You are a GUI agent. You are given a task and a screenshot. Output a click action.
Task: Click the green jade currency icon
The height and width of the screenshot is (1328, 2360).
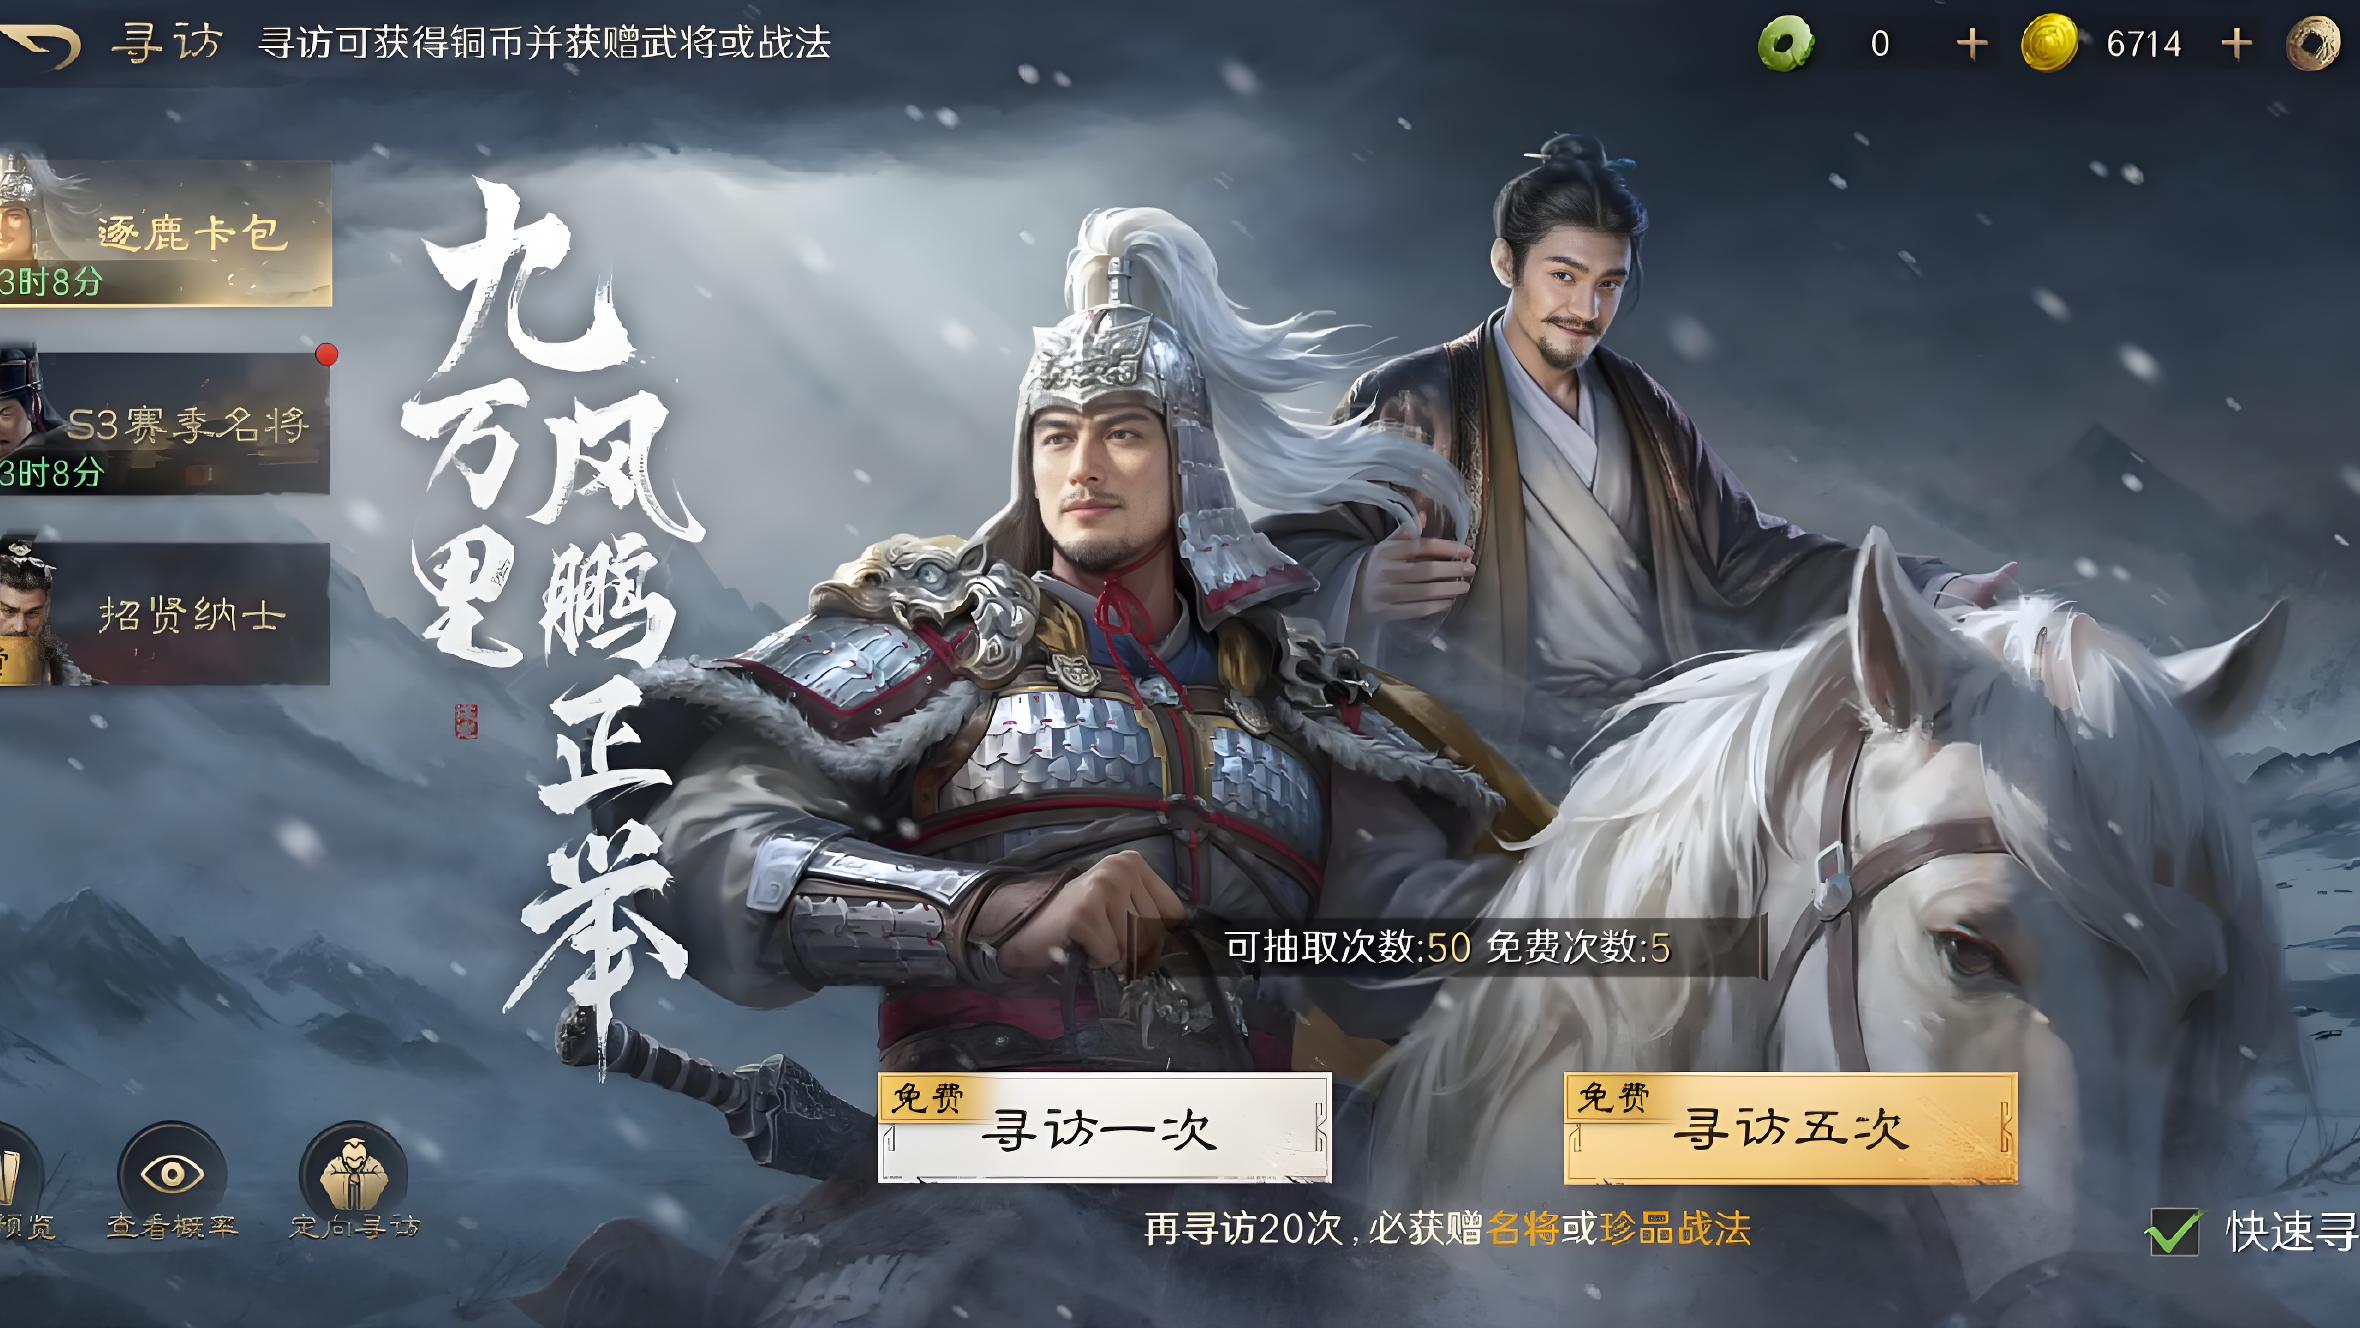pos(1787,44)
